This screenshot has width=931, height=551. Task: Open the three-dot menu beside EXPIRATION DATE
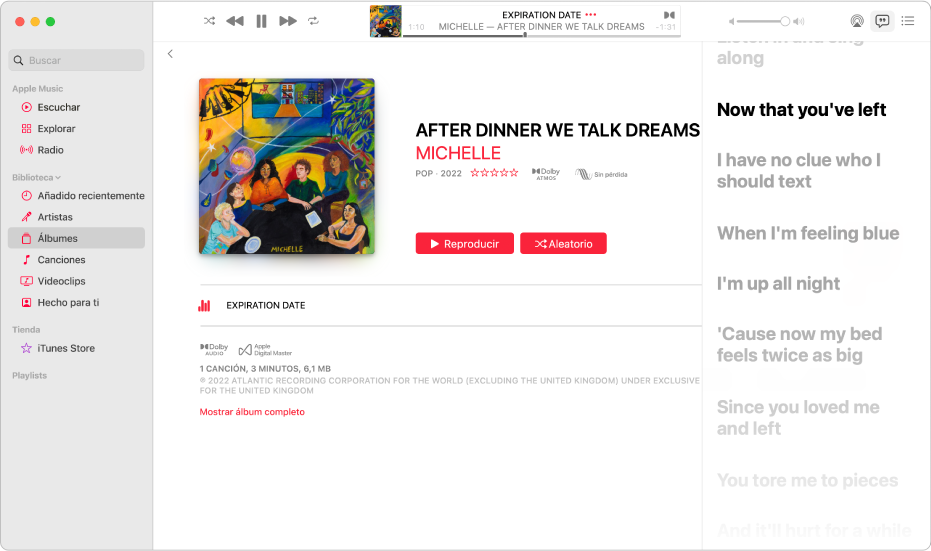pyautogui.click(x=591, y=15)
